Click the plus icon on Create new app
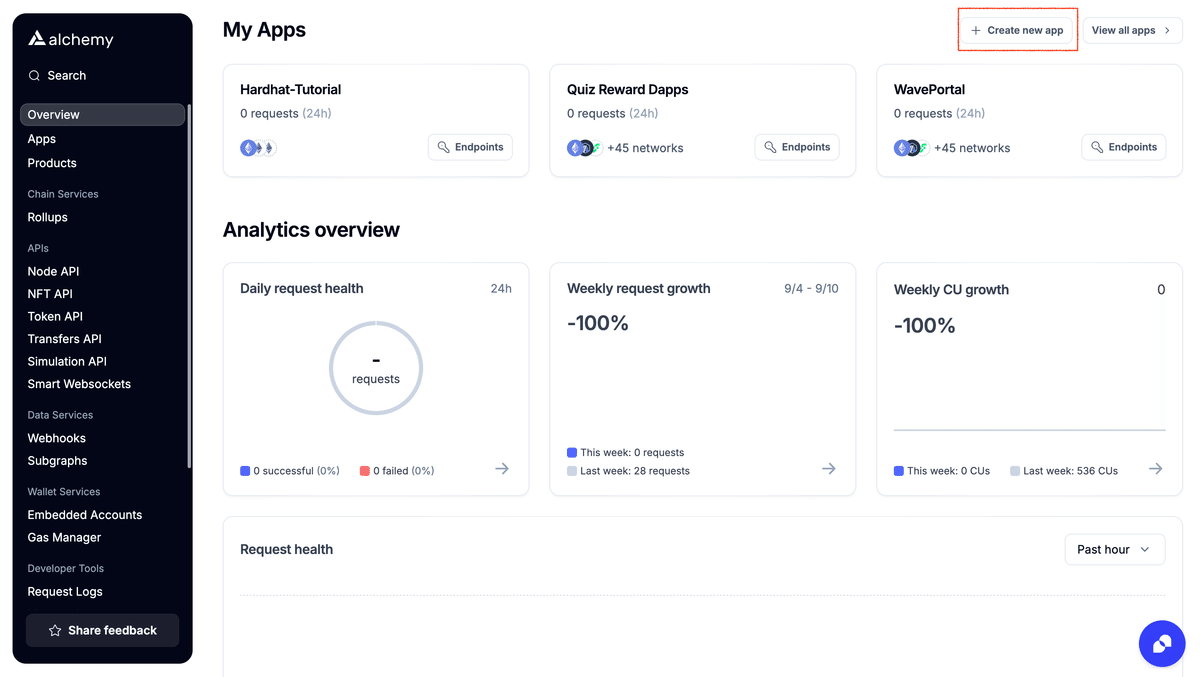 click(x=976, y=31)
